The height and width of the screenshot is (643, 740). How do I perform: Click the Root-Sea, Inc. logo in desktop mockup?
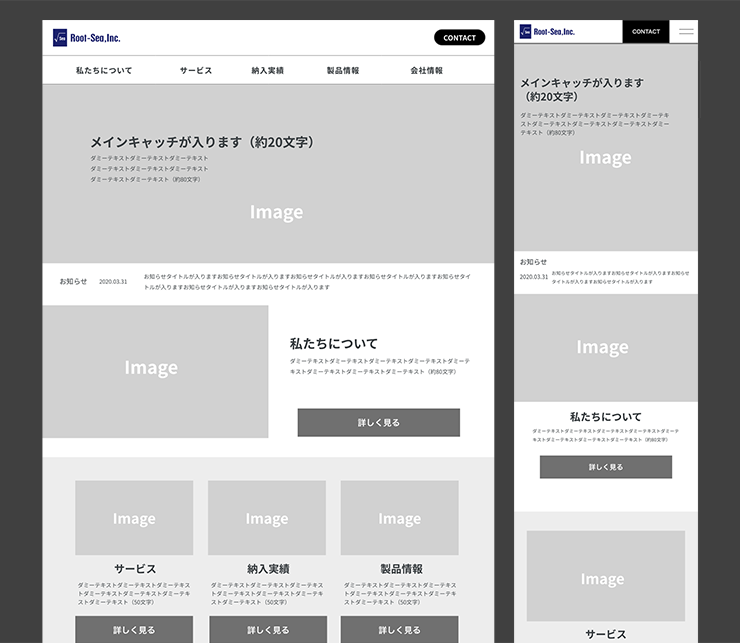pyautogui.click(x=86, y=38)
